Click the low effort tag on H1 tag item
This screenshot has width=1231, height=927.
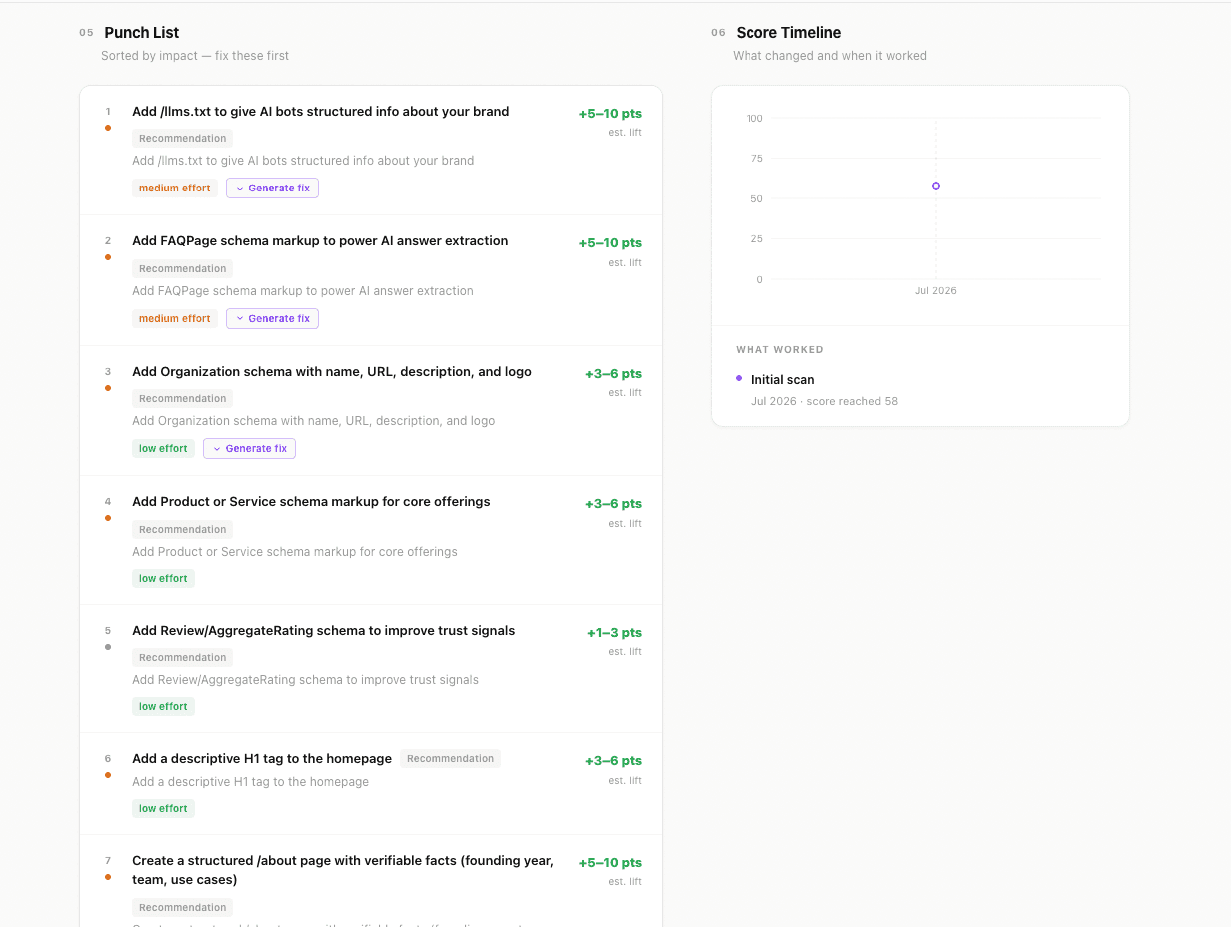[163, 808]
